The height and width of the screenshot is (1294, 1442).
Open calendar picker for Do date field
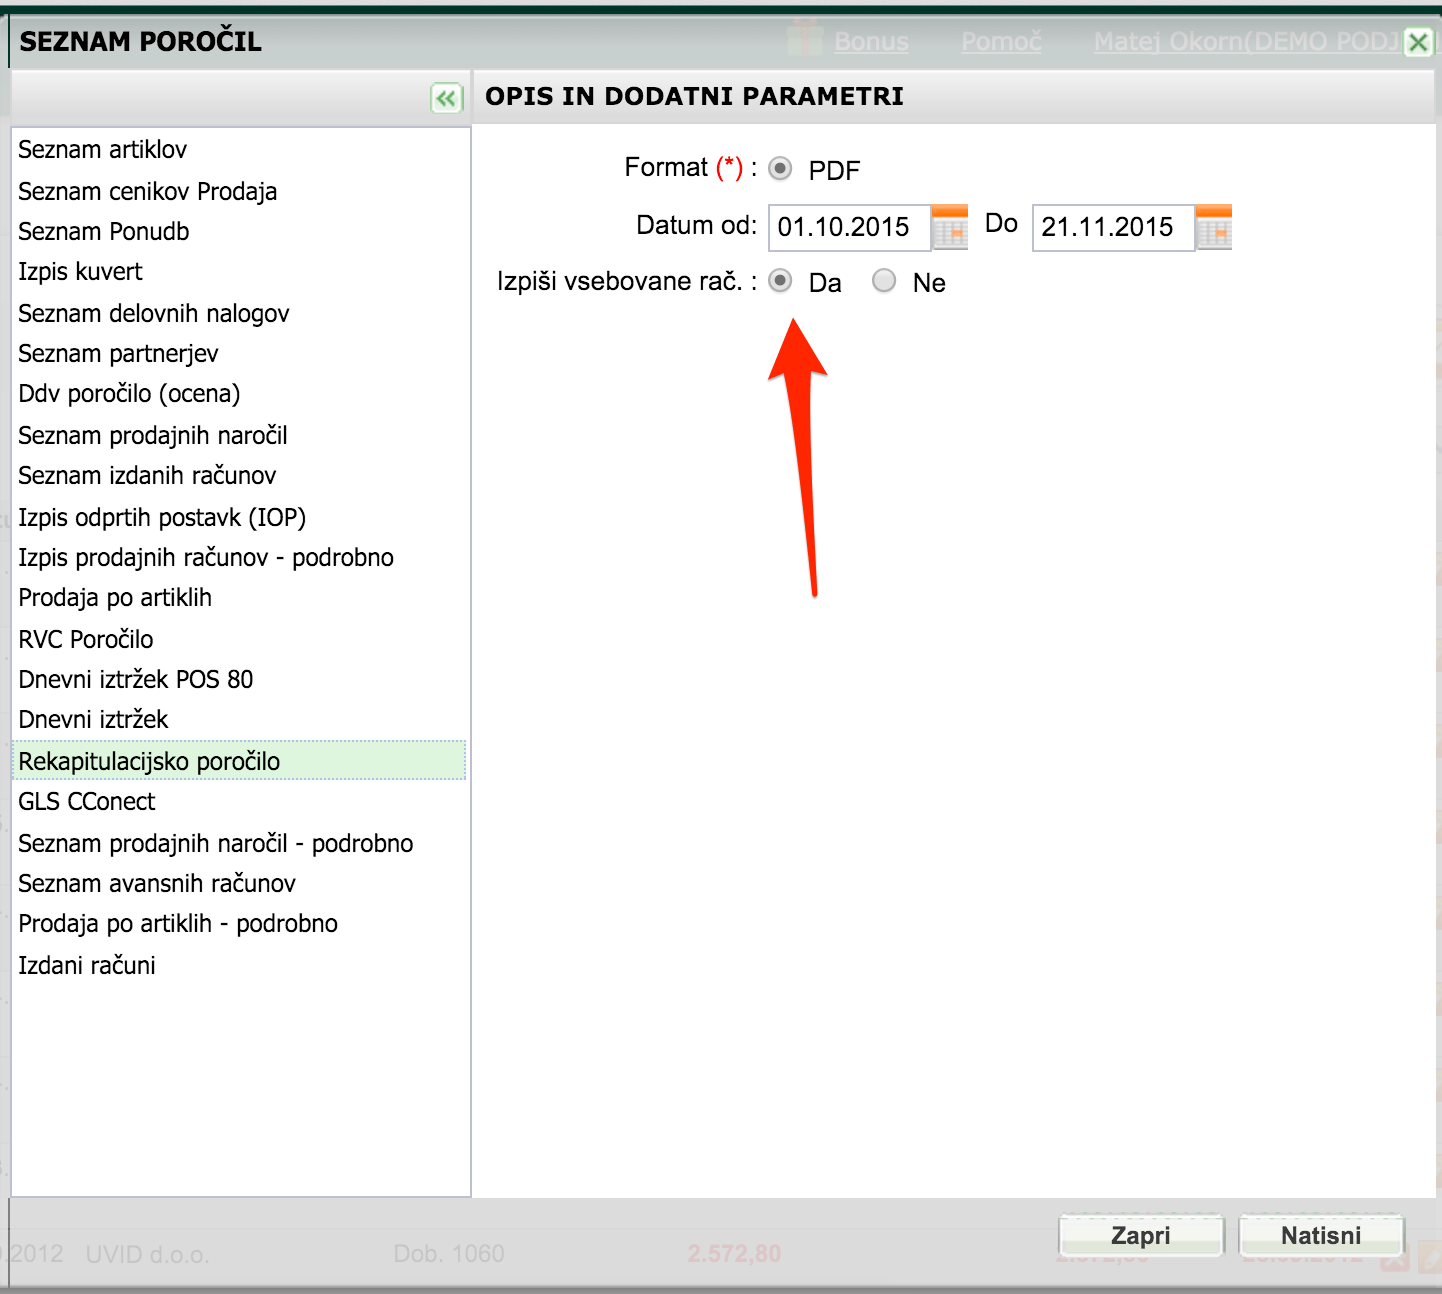click(x=1214, y=227)
